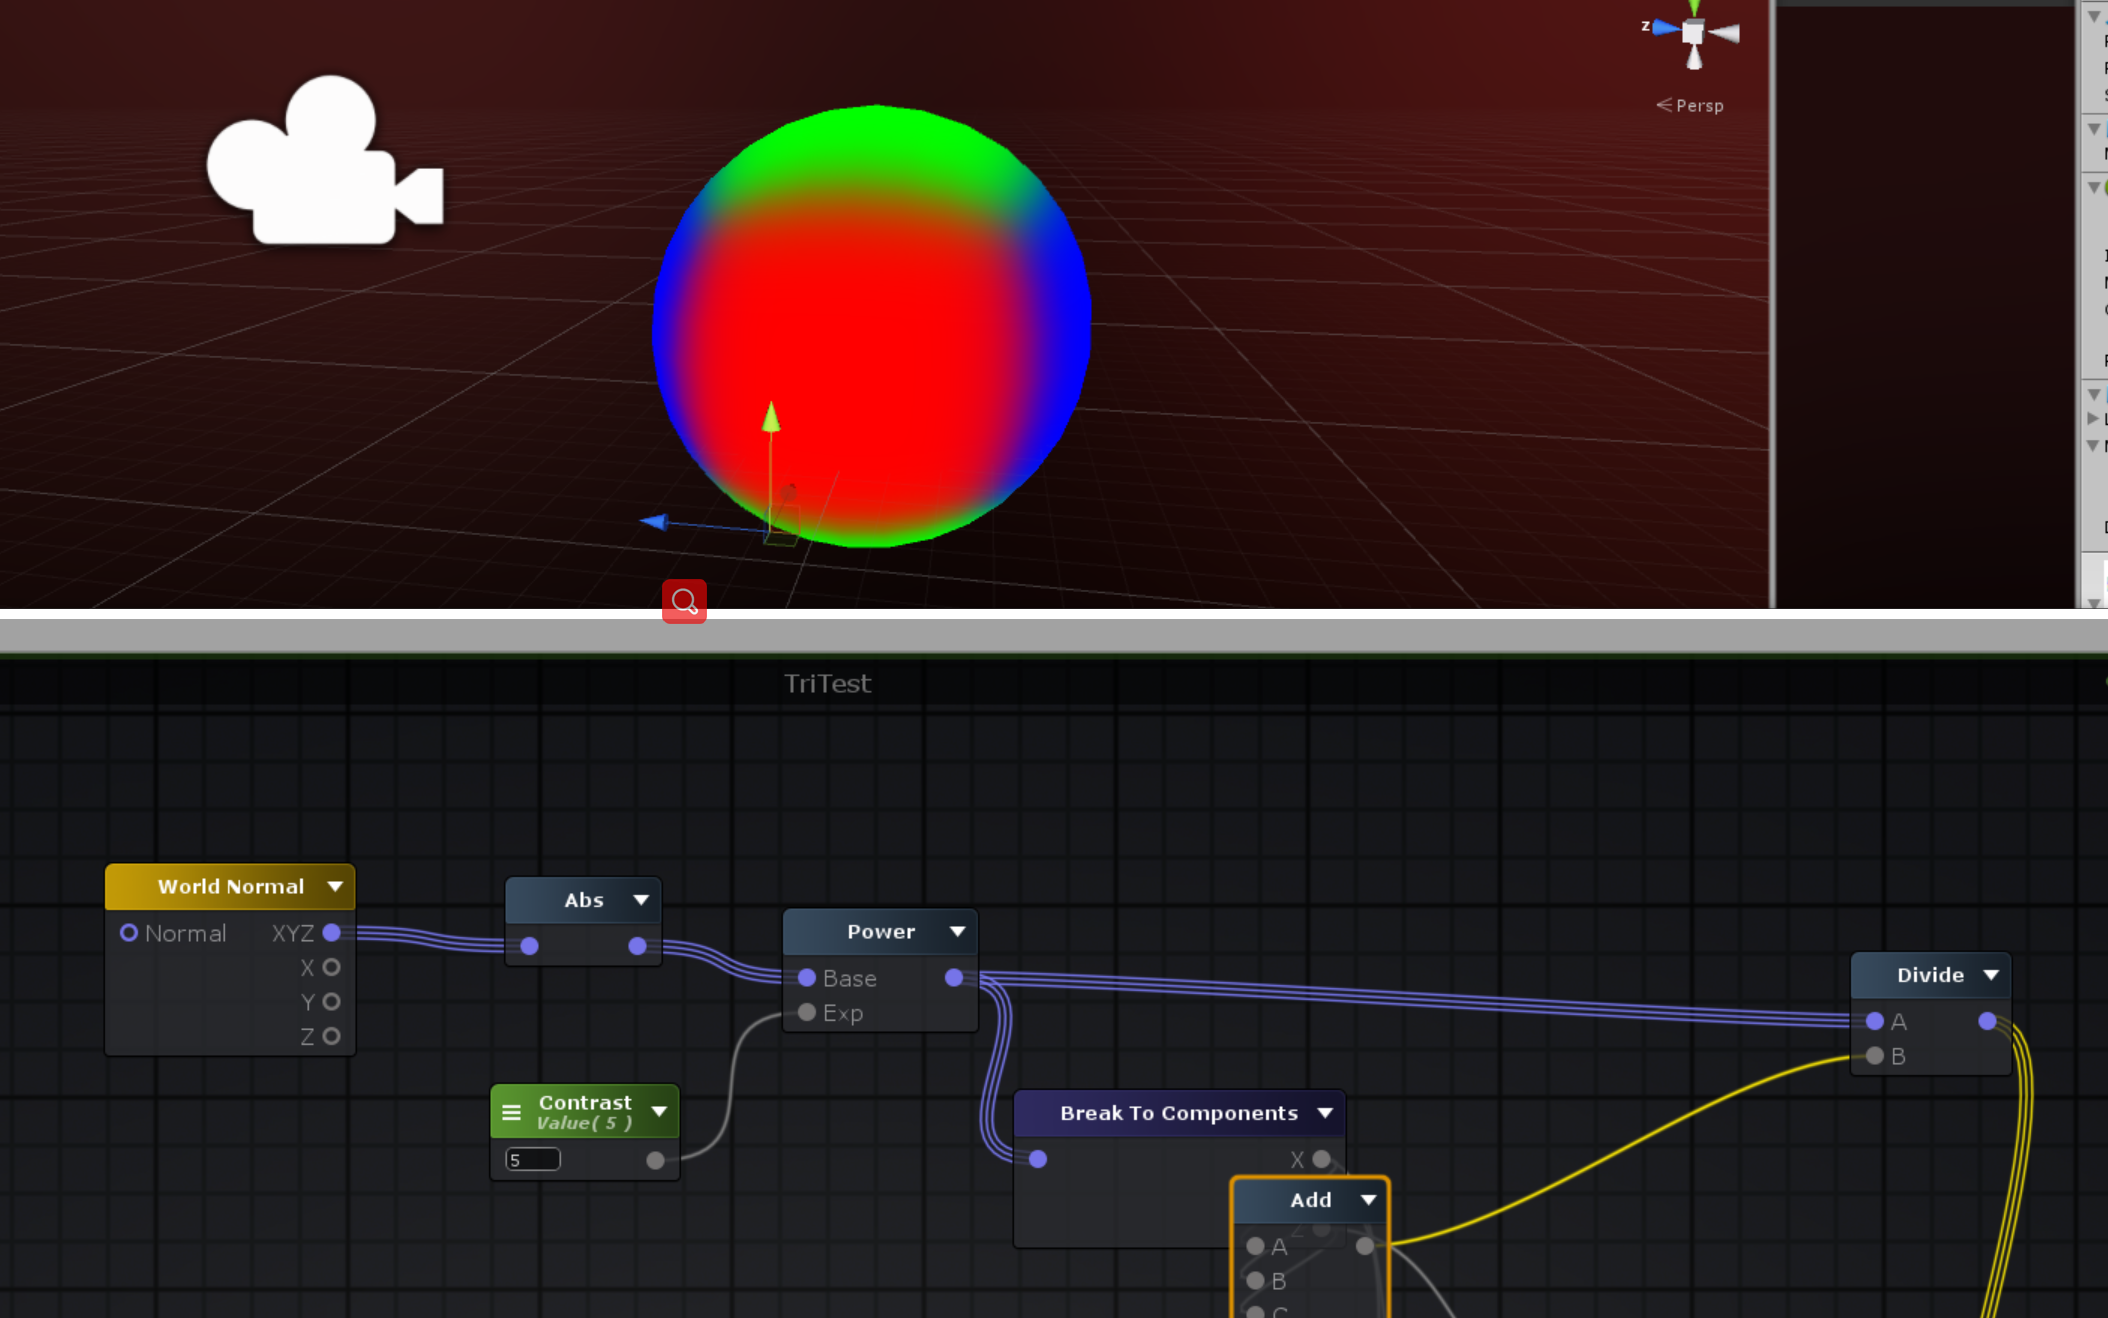Screen dimensions: 2108x1318
Task: Click the green Y axis move arrow
Action: tap(770, 417)
